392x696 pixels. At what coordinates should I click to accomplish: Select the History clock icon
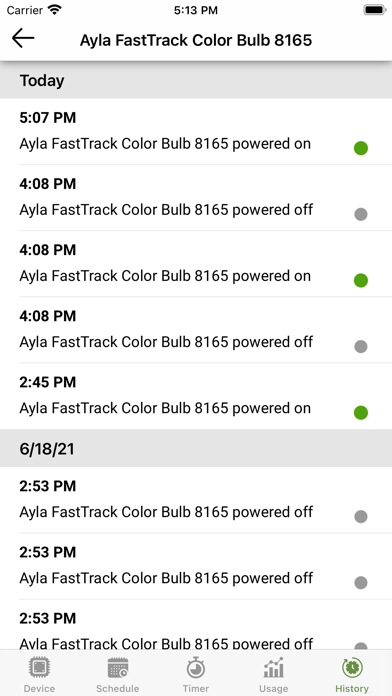pyautogui.click(x=352, y=668)
